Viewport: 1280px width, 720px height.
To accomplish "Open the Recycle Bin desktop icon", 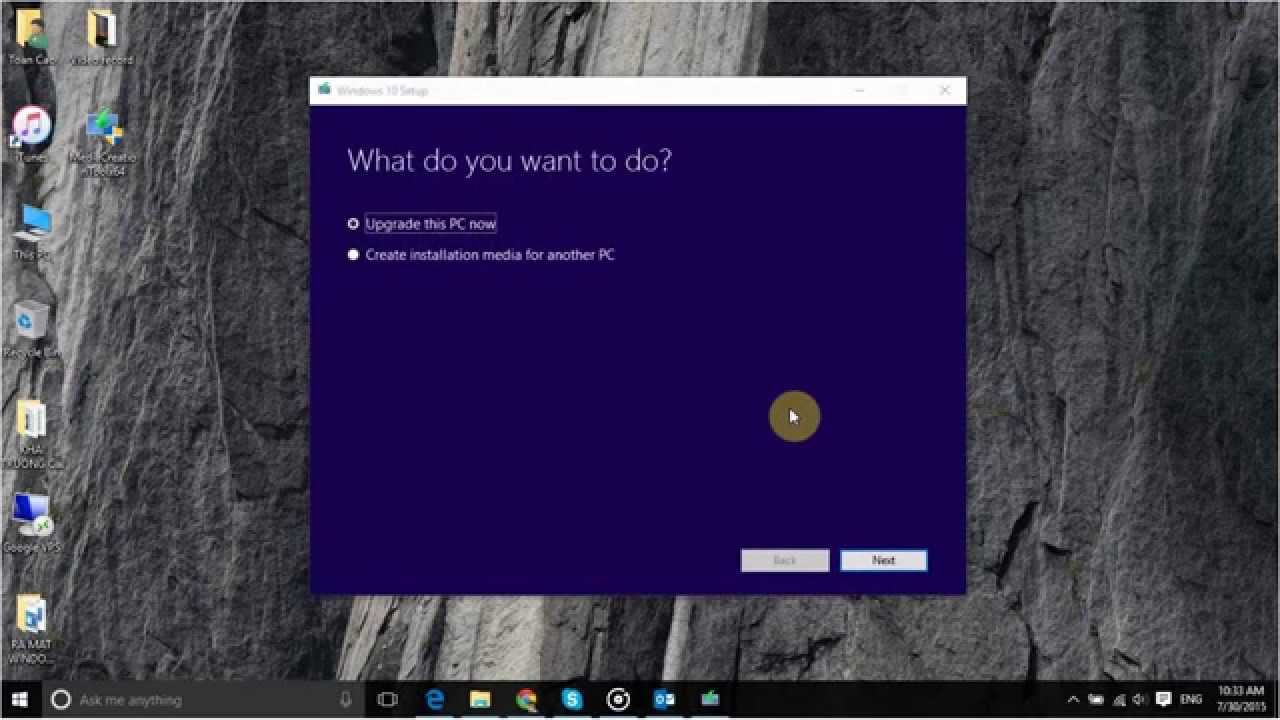I will [32, 329].
